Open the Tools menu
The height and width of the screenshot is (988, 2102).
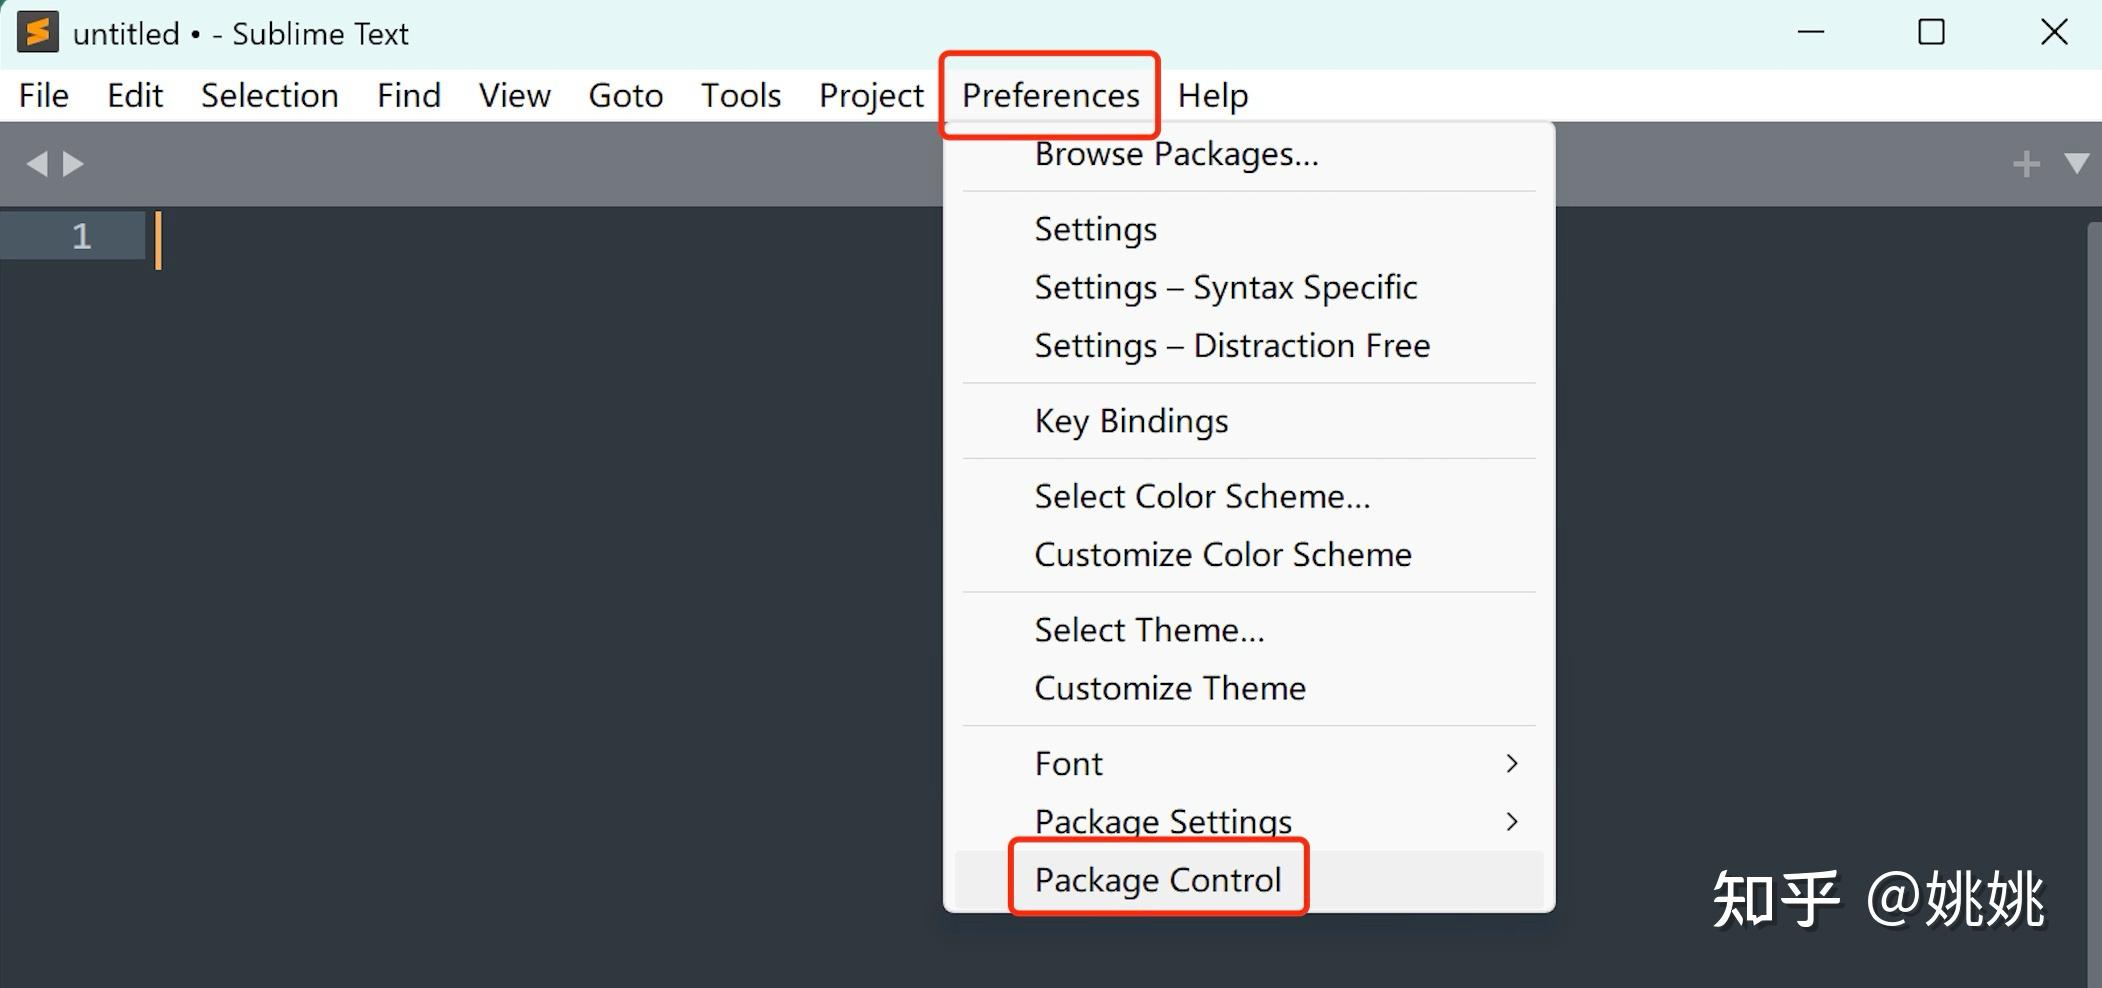[x=740, y=94]
